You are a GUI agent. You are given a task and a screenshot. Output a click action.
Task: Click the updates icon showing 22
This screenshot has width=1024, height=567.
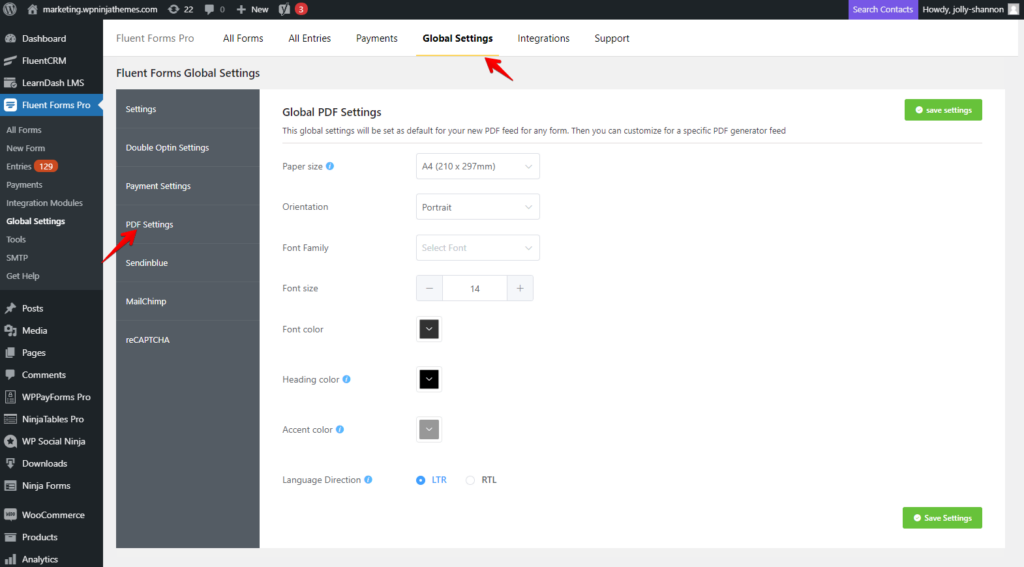pyautogui.click(x=174, y=9)
